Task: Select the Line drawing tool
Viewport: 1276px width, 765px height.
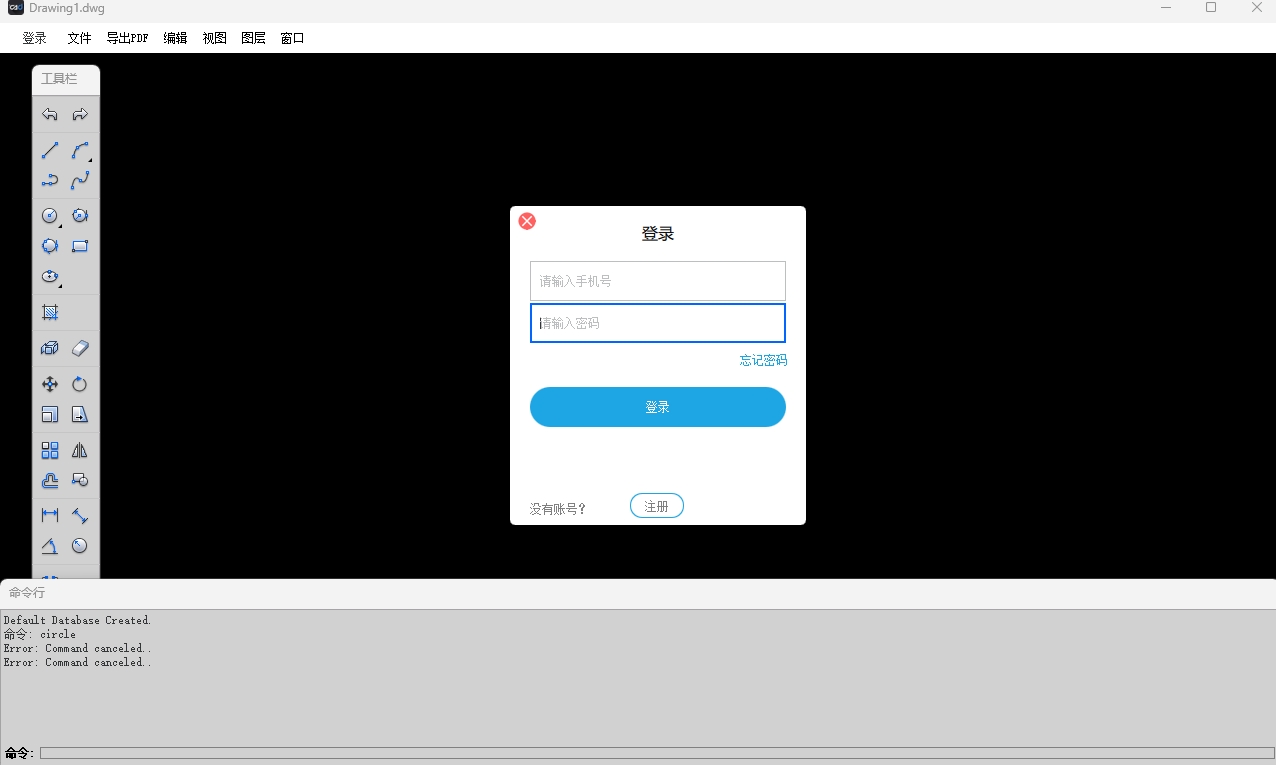Action: (49, 151)
